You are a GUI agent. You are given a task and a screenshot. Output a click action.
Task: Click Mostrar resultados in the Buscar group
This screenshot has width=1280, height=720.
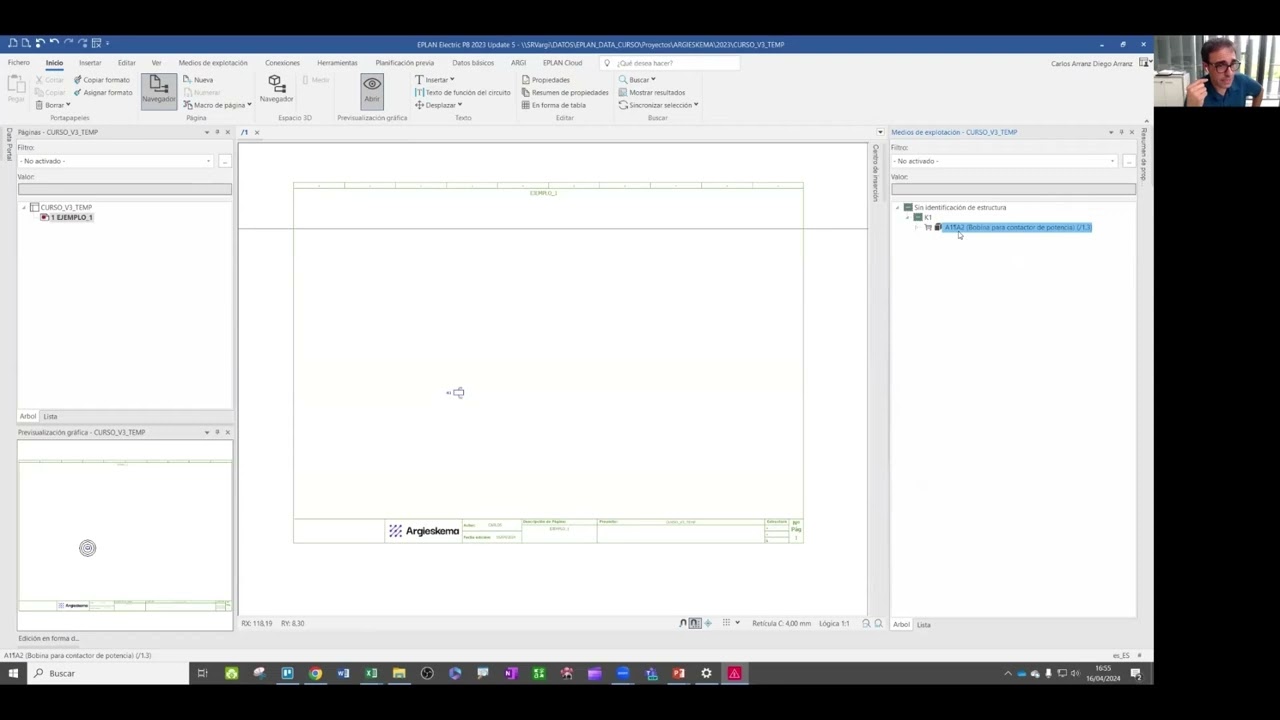(x=652, y=93)
